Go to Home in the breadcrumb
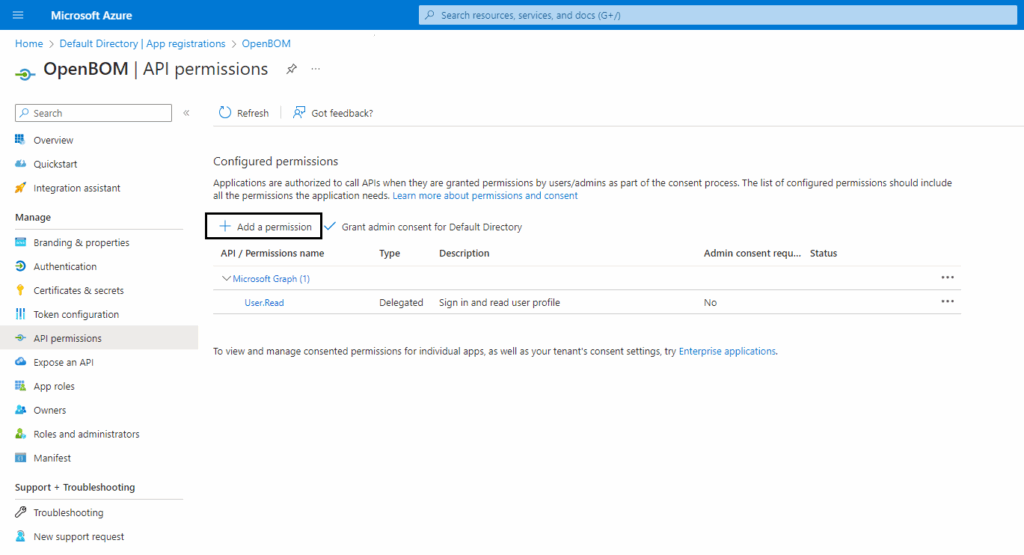Viewport: 1024px width, 555px height. [29, 43]
